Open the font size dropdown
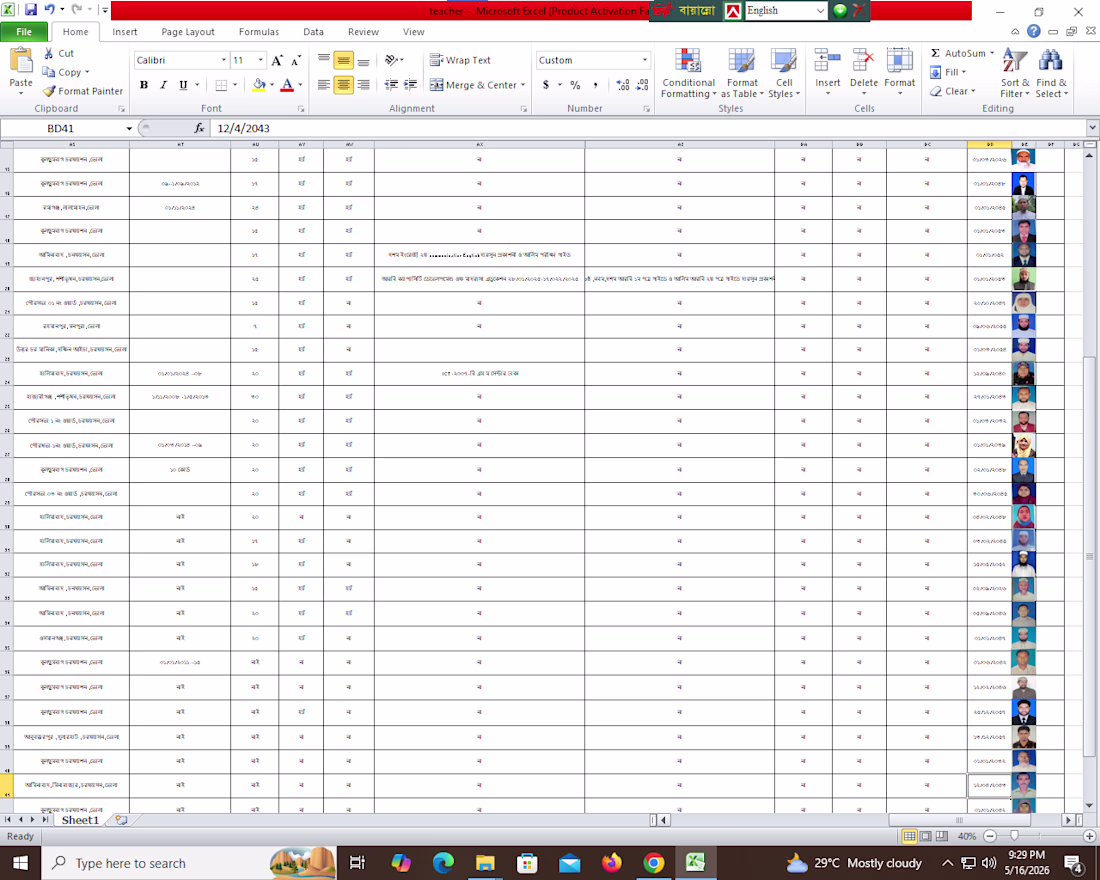Screen dimensions: 1100x880 click(260, 60)
